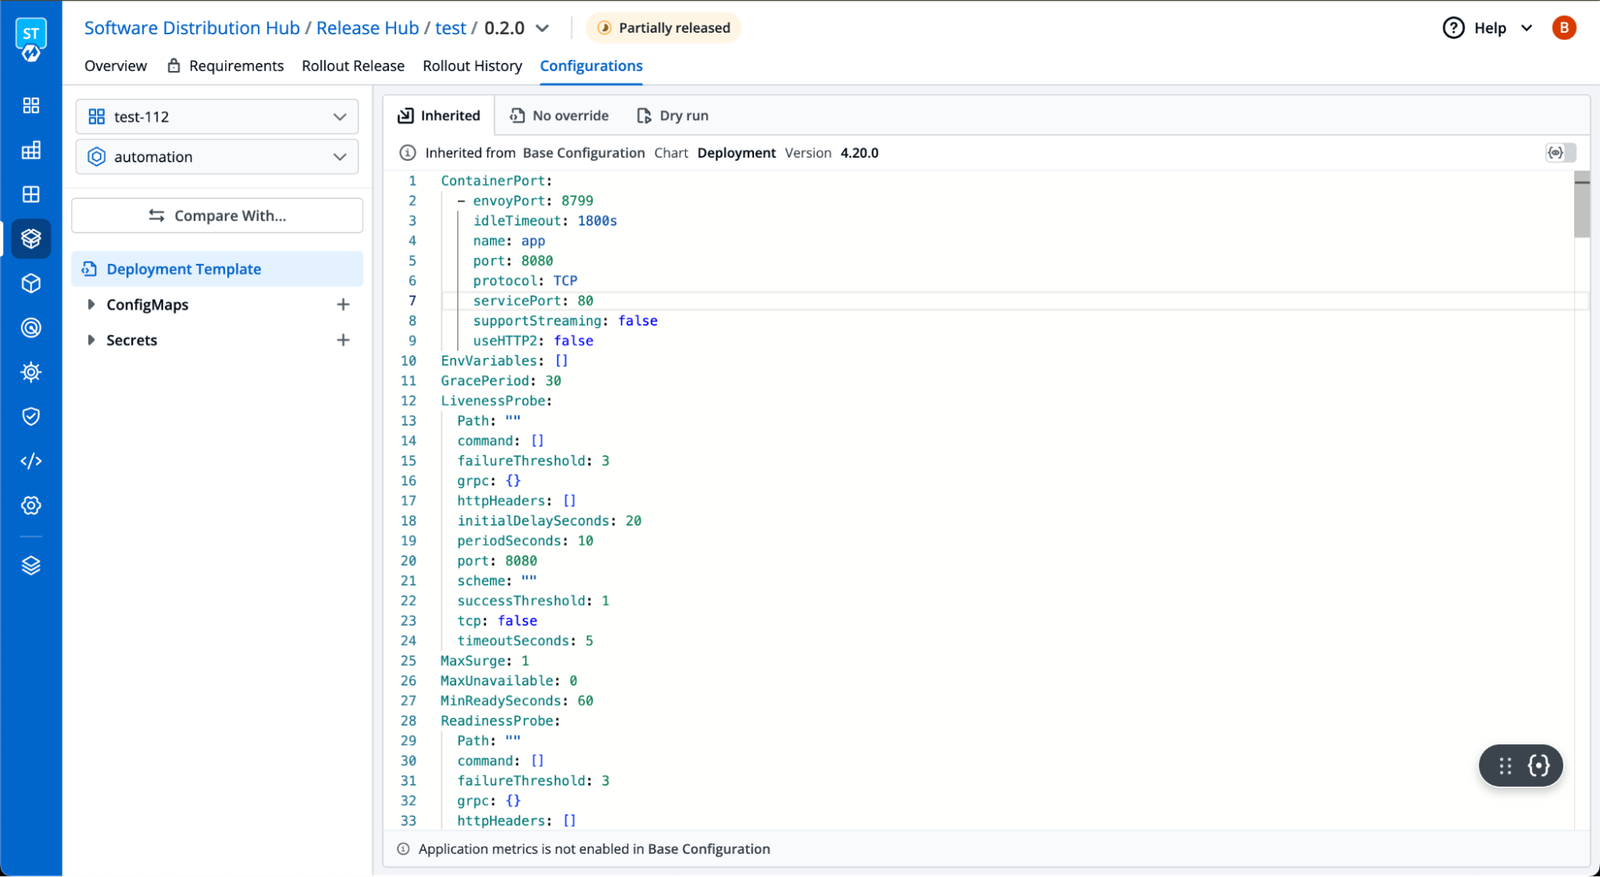Open the sun-shaped gear icon in sidebar

(31, 372)
